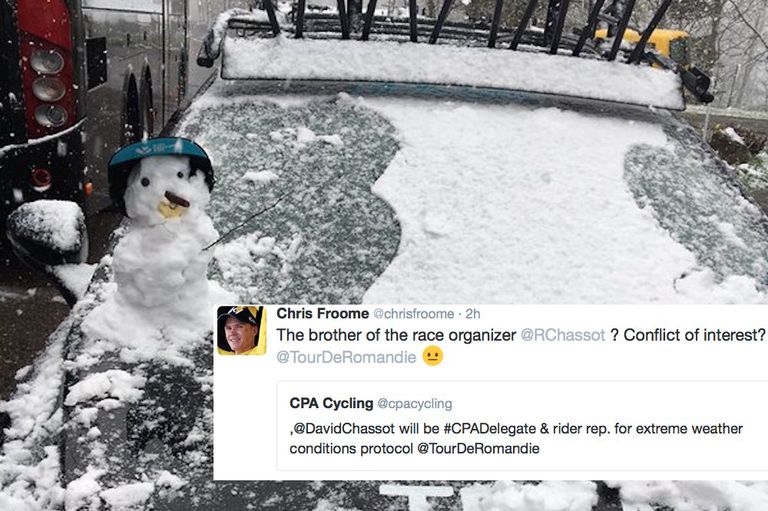Click the 2h tweet timestamp
The image size is (768, 511).
click(x=473, y=314)
